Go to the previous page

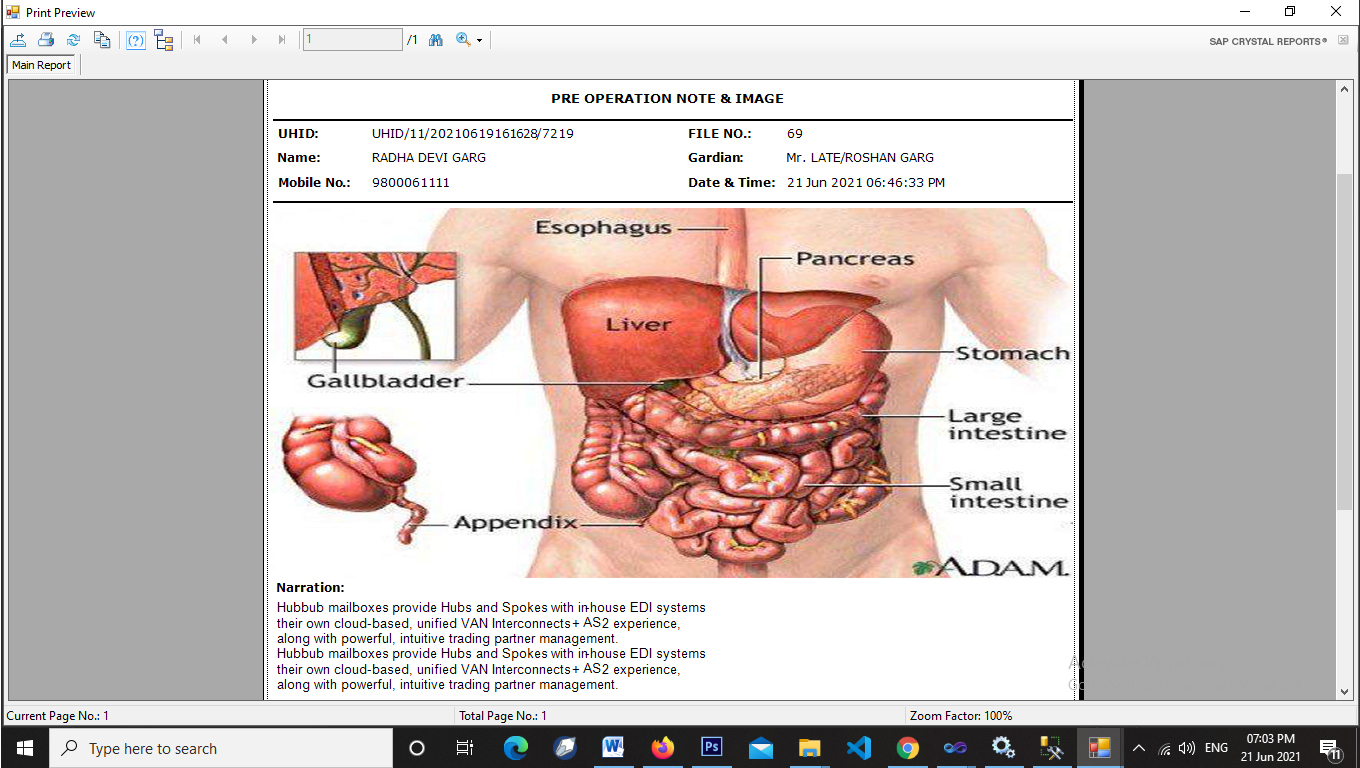pyautogui.click(x=225, y=40)
